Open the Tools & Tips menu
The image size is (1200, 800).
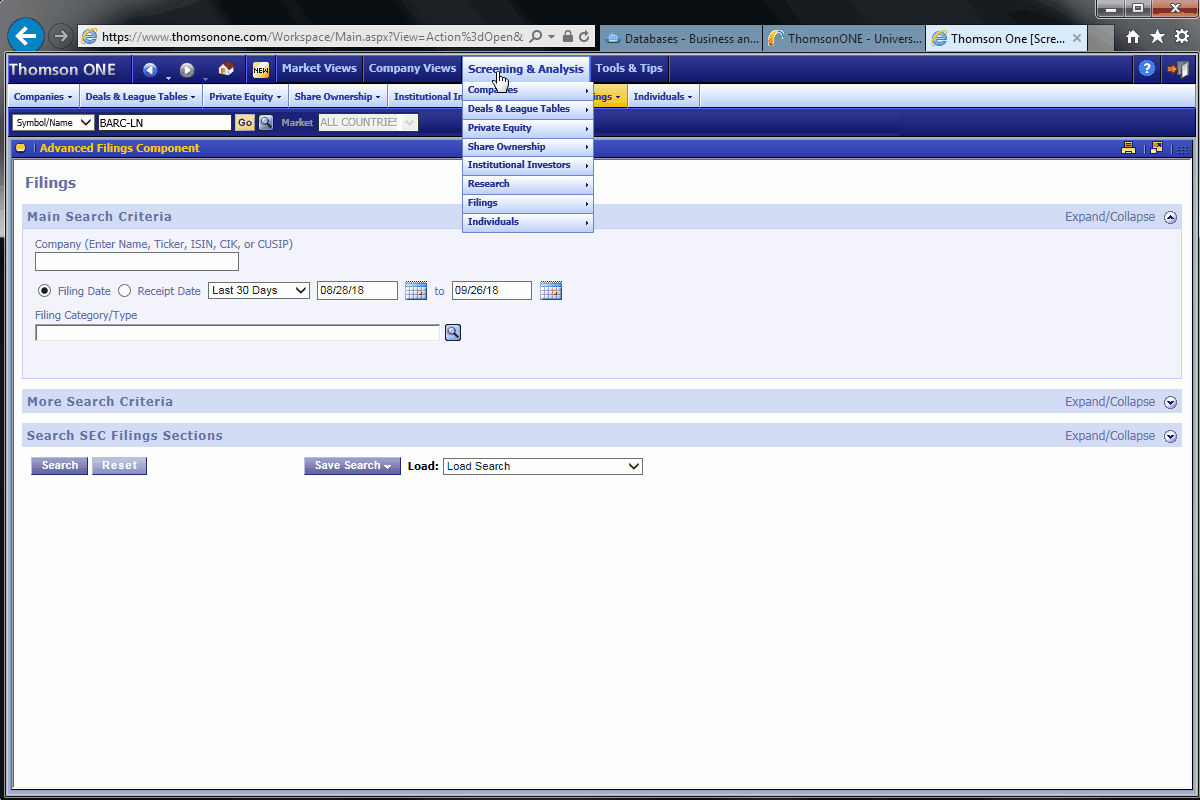click(x=629, y=69)
